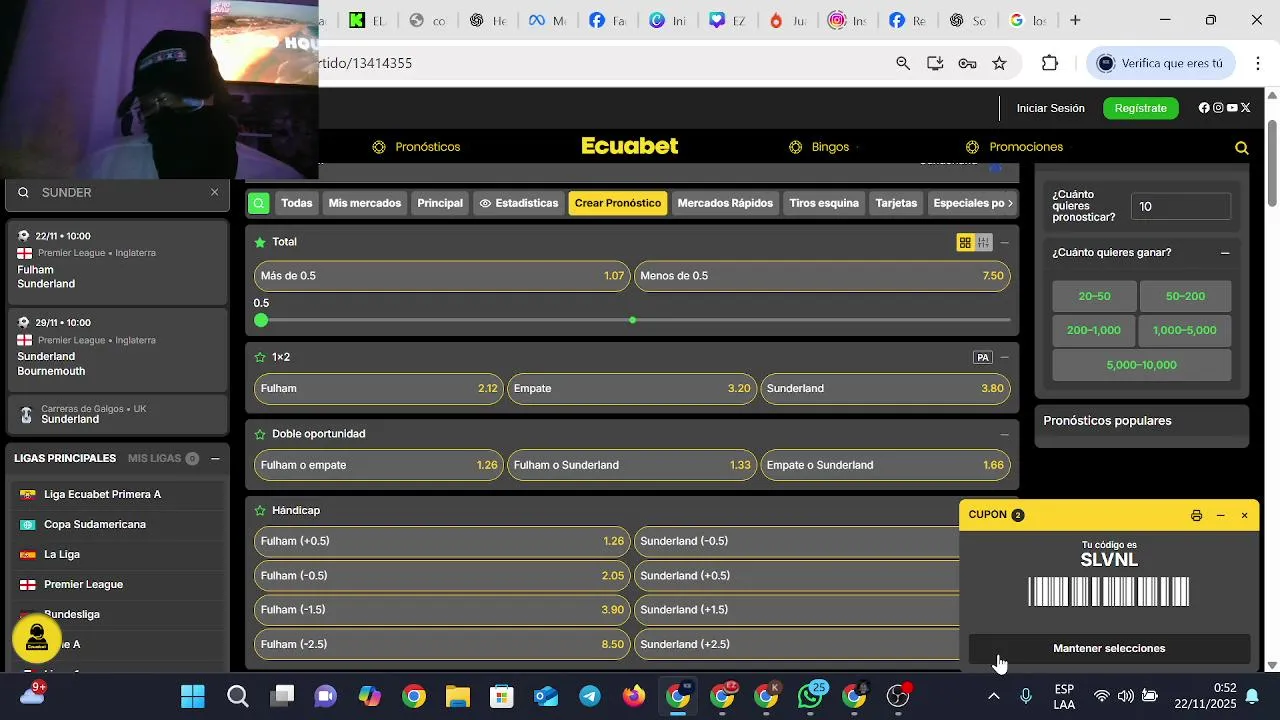Toggle the Estadísticas eye filter

click(x=518, y=203)
